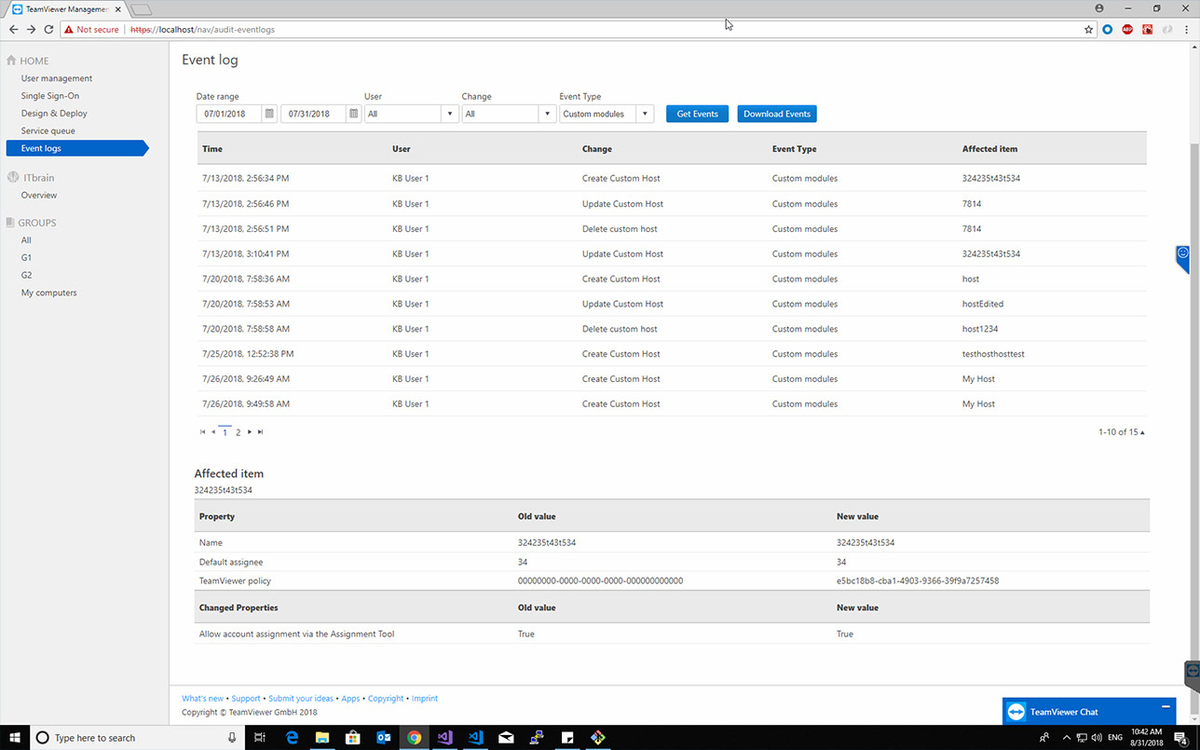Bookmark this page with the star icon
1200x750 pixels.
click(x=1089, y=30)
